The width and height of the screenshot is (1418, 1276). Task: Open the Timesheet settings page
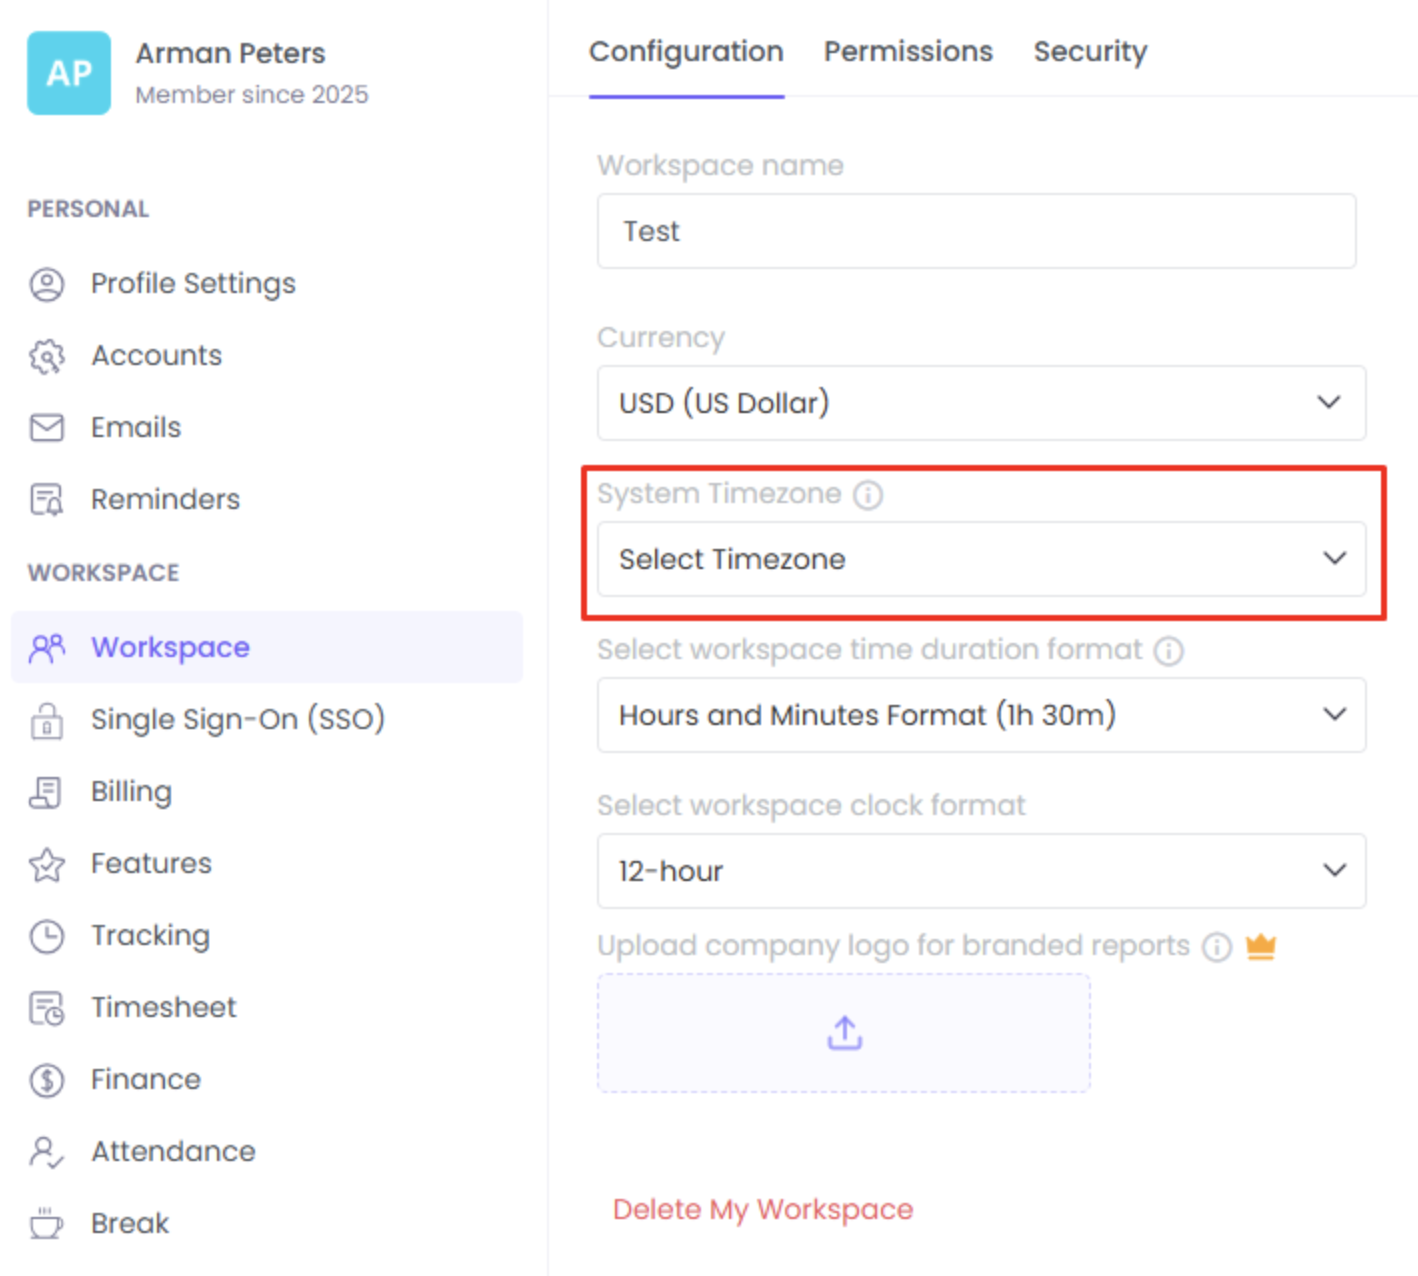click(163, 1008)
